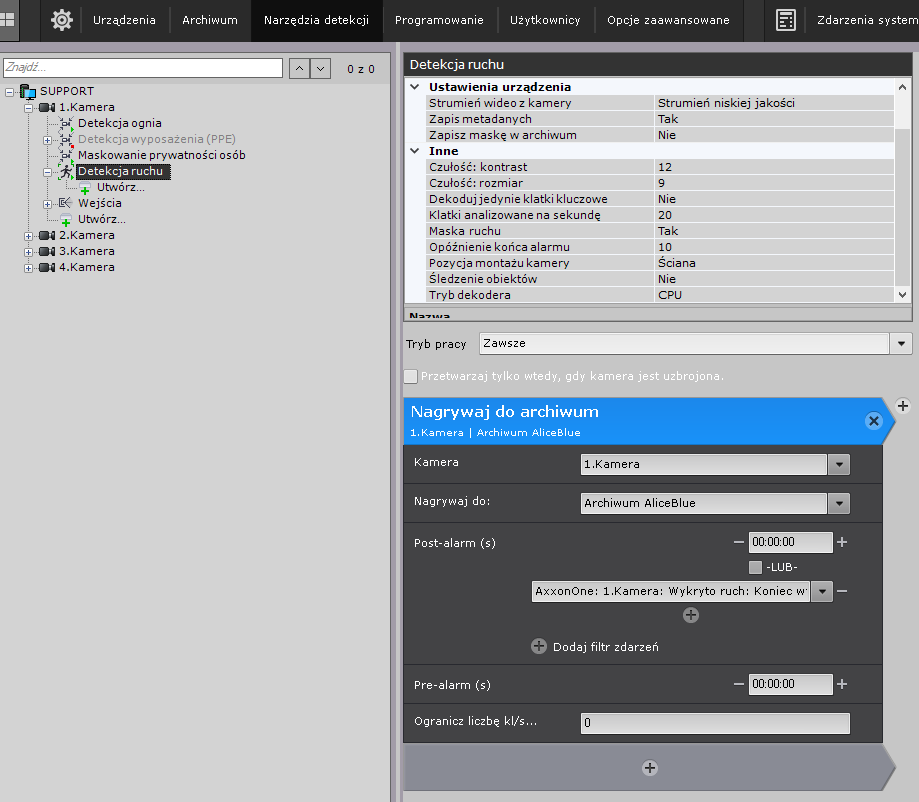Click the settings gear icon

62,20
